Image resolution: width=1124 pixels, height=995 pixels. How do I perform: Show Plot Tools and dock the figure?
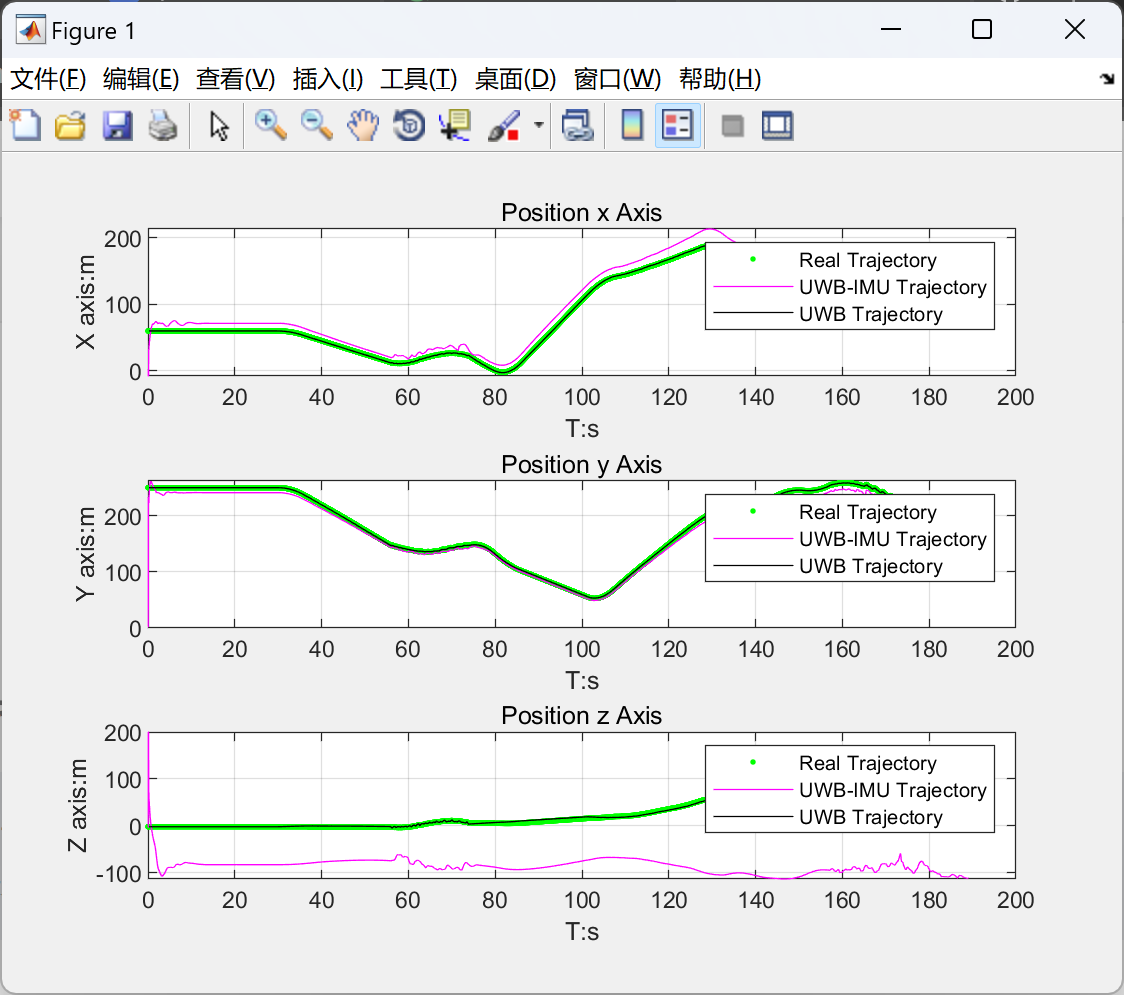coord(778,125)
